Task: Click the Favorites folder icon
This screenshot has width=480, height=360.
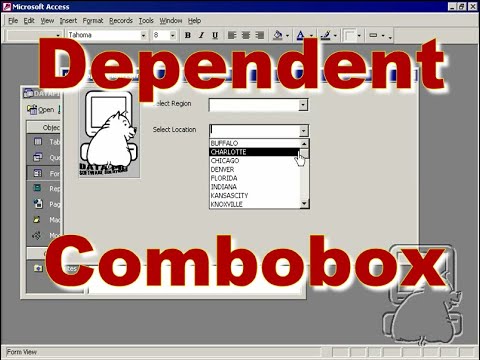Action: (38, 268)
